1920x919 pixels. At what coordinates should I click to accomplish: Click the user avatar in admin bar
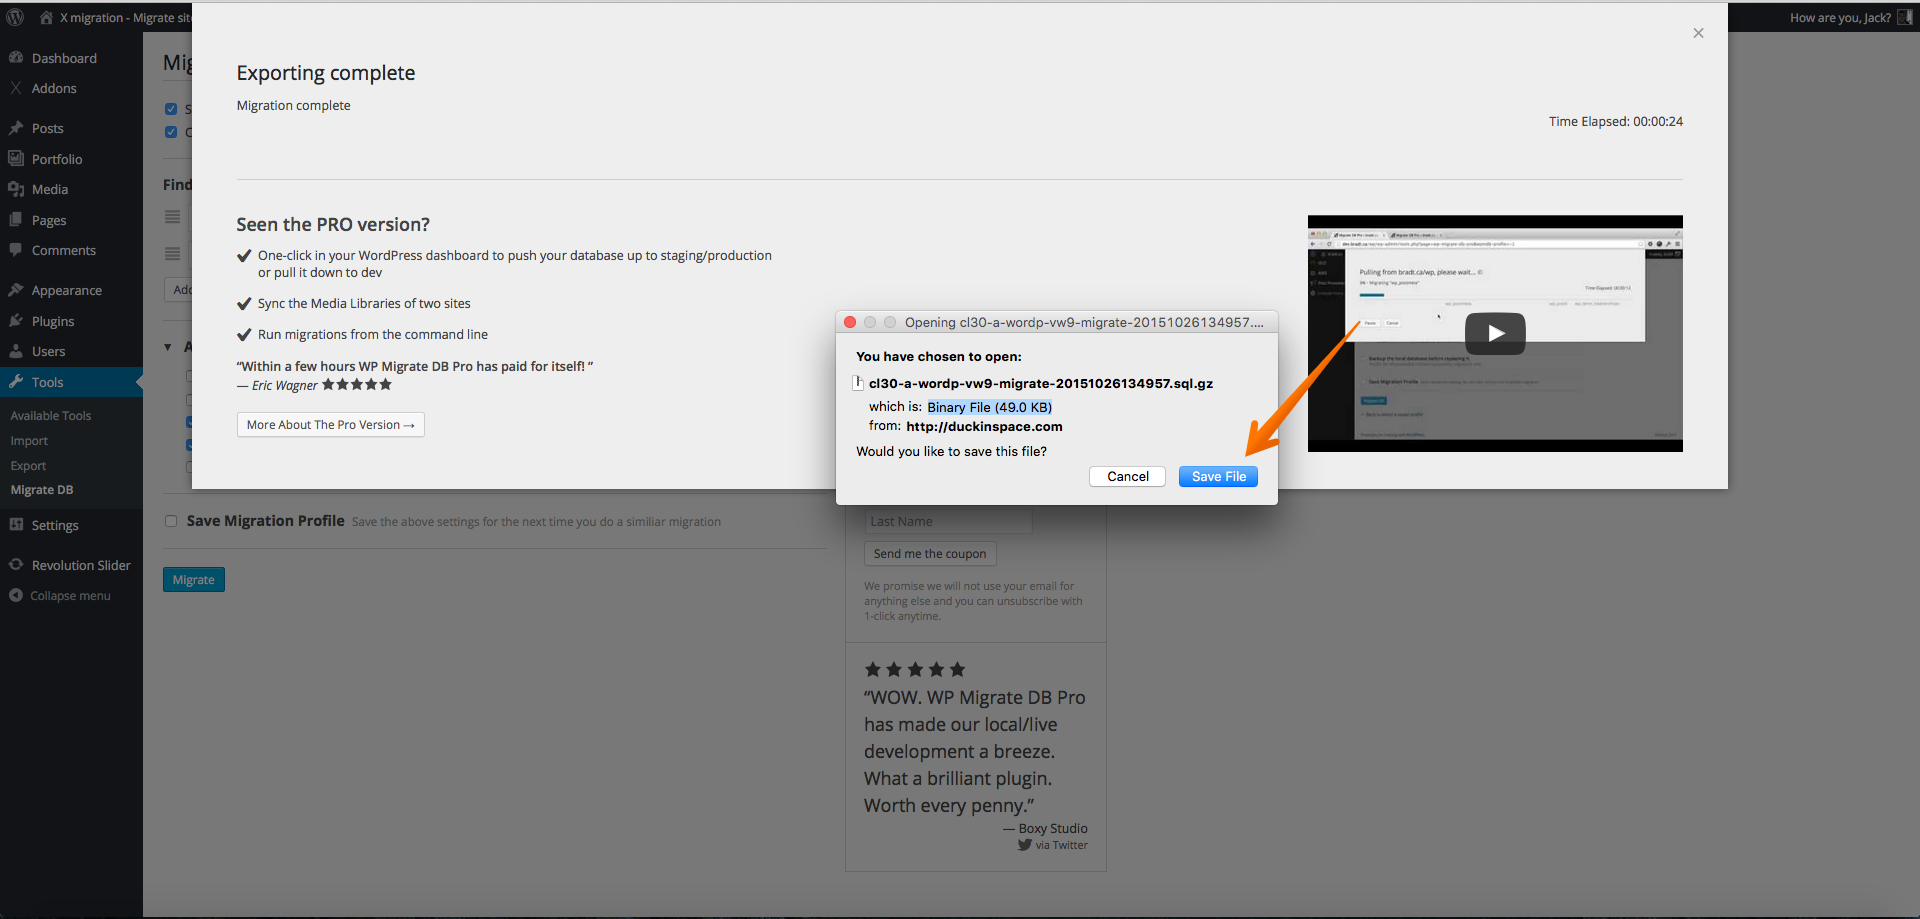(x=1905, y=17)
